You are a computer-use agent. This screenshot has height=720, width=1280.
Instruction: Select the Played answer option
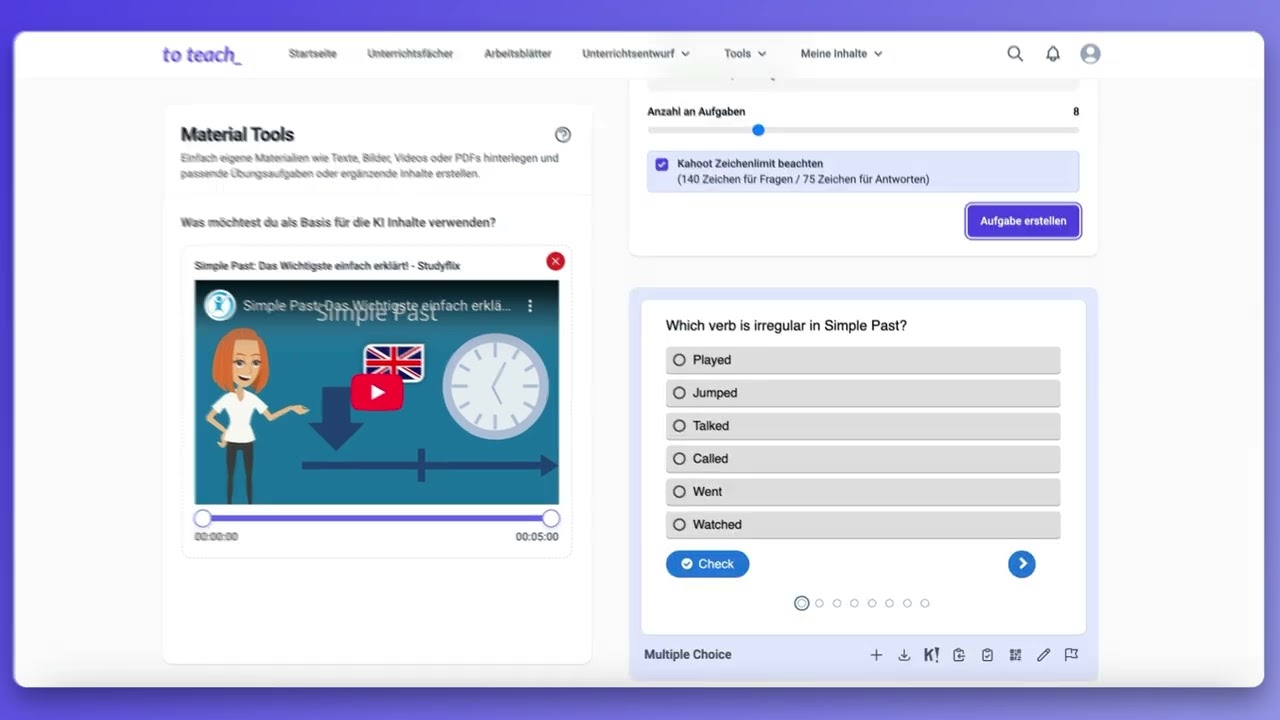(x=863, y=360)
